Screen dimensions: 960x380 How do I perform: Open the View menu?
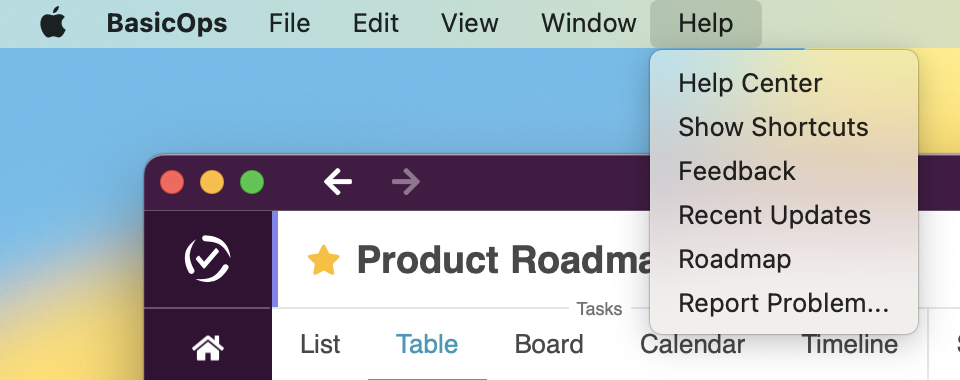click(470, 23)
